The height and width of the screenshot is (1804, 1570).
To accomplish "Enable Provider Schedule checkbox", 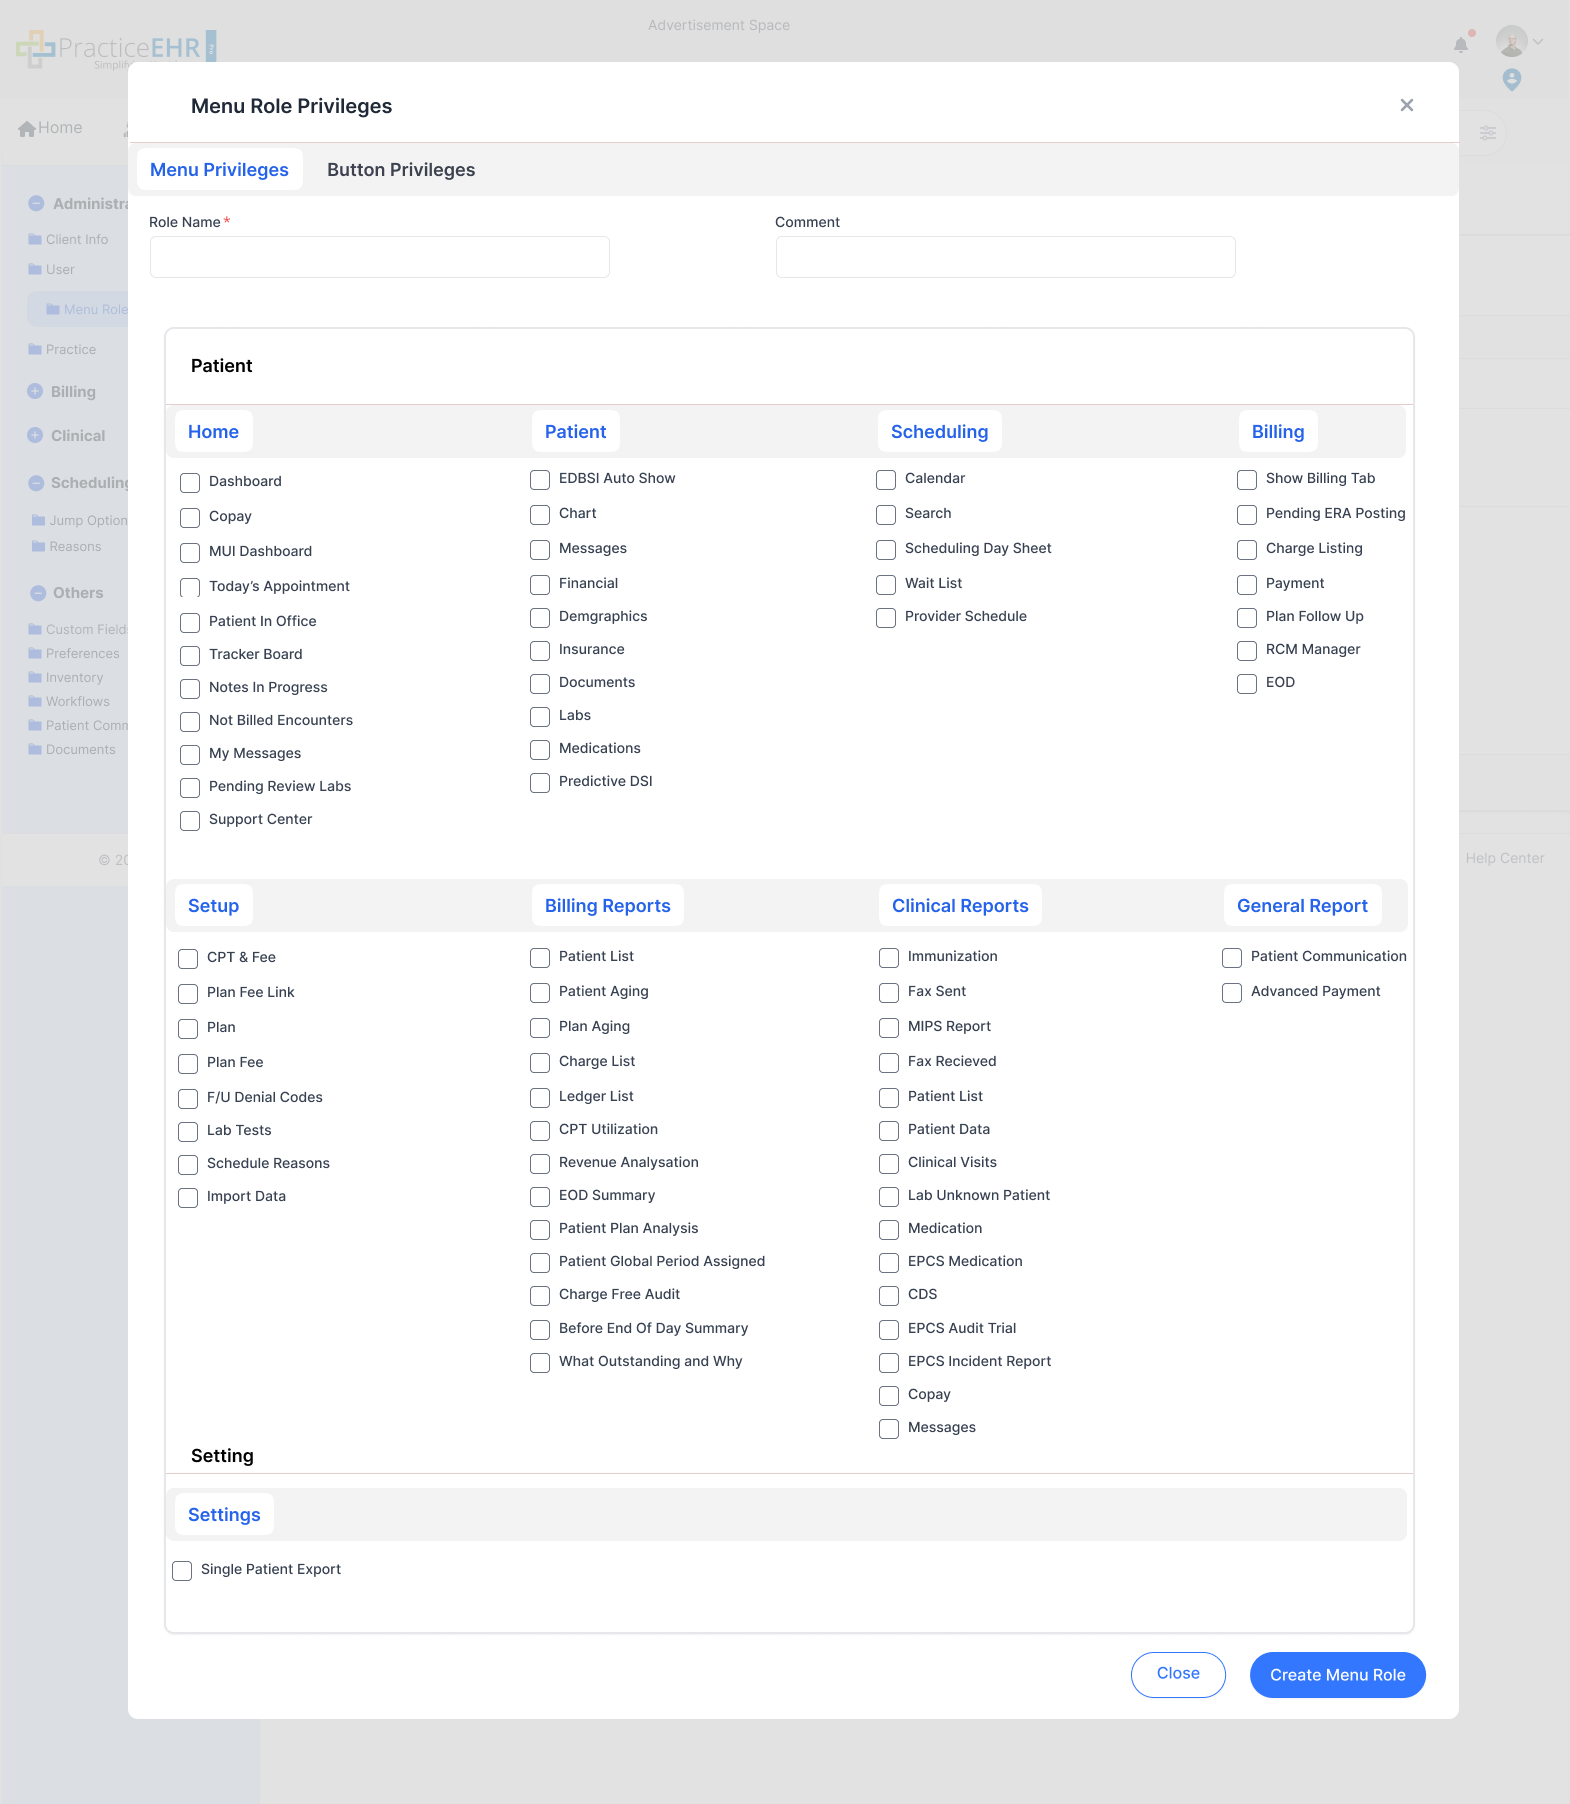I will coord(886,618).
